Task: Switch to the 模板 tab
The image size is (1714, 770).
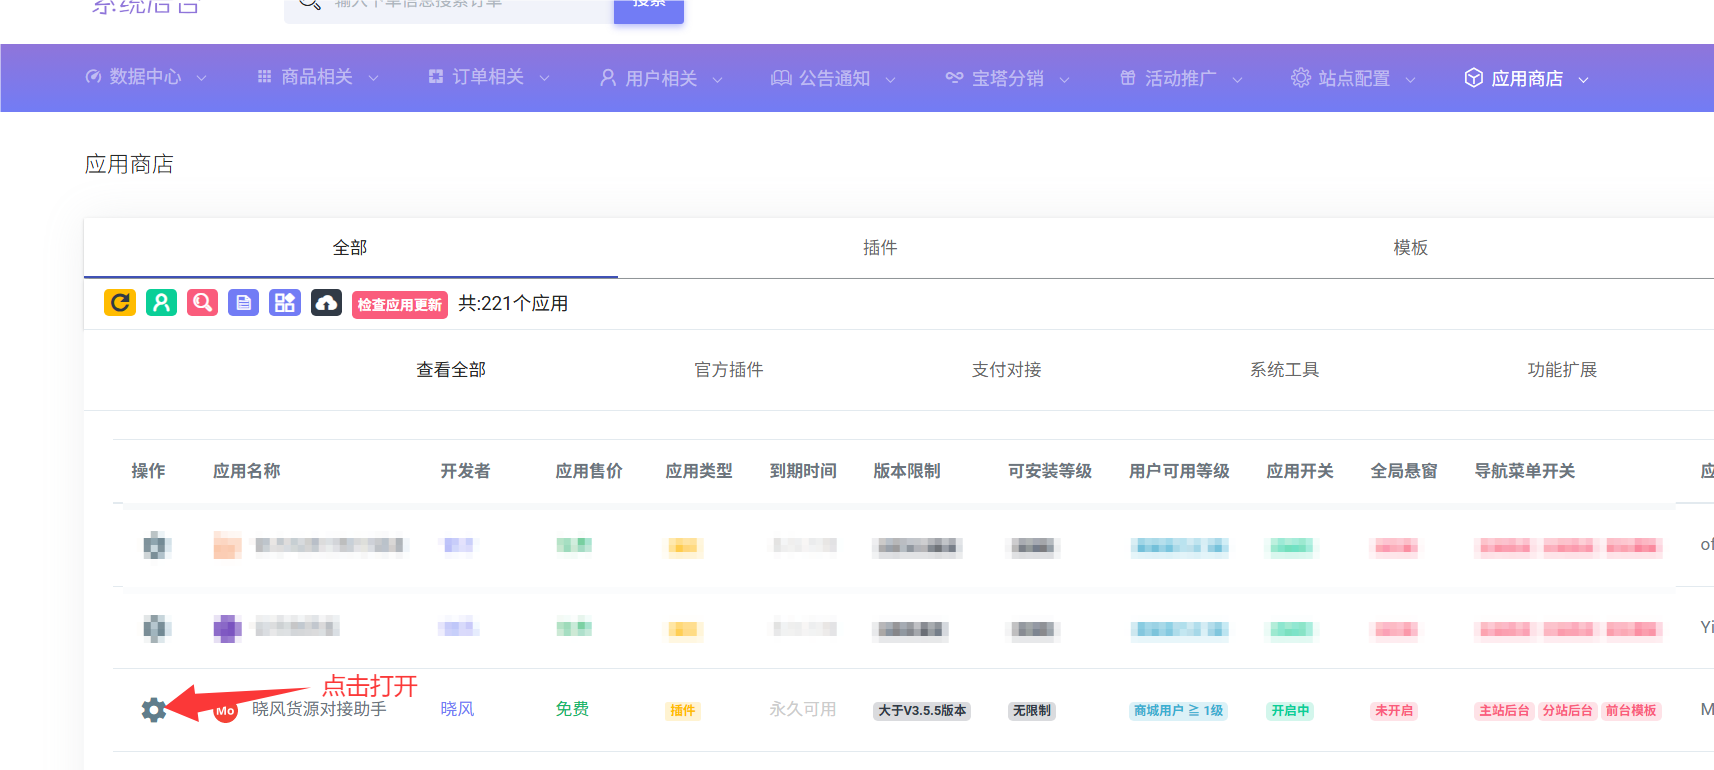Action: click(1410, 248)
